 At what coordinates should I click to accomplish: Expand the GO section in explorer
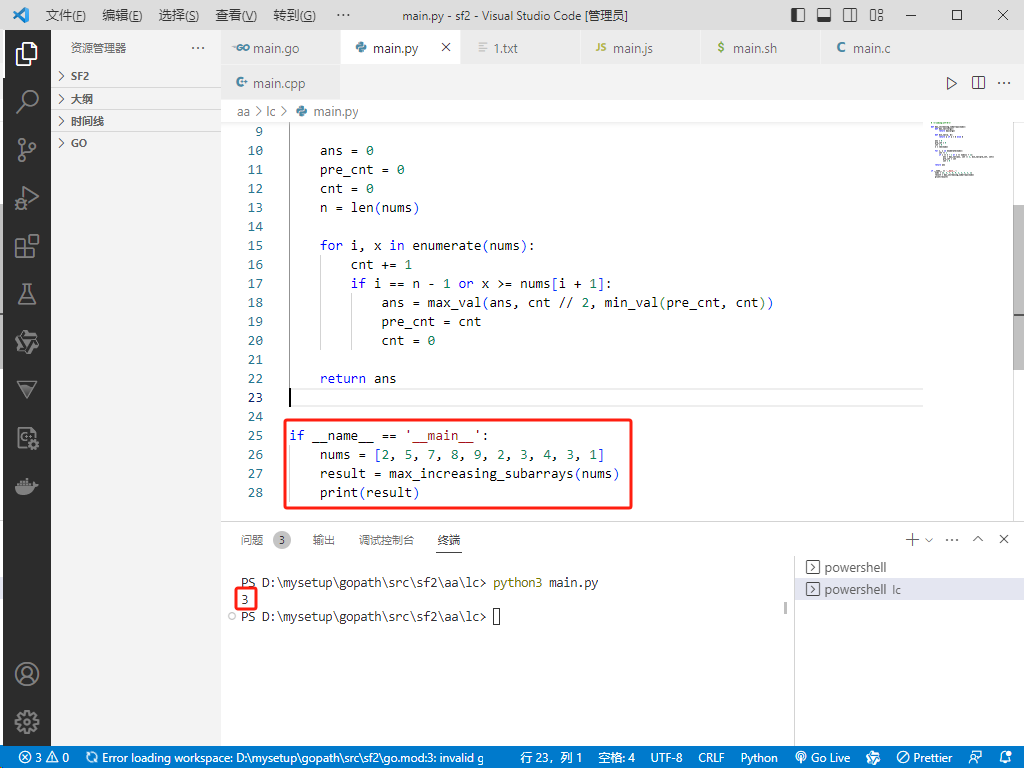[136, 143]
